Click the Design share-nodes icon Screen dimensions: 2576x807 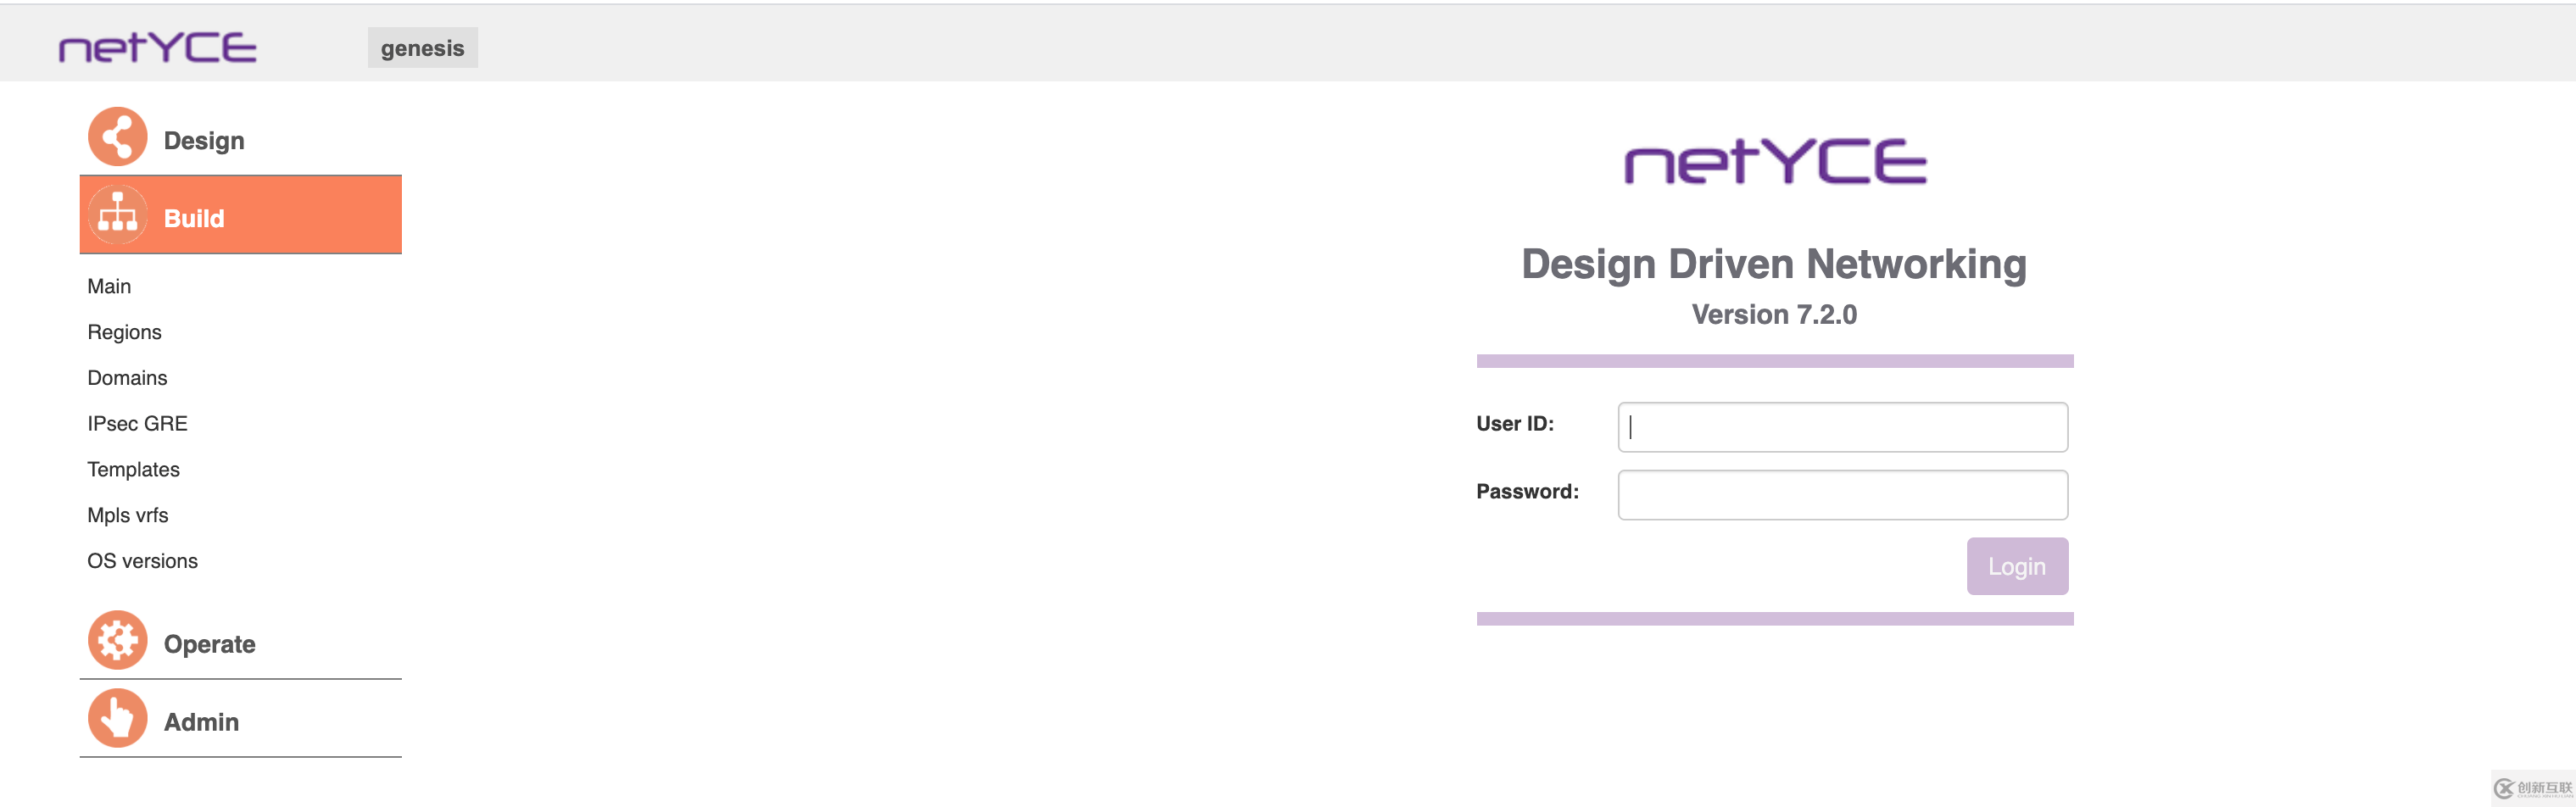pyautogui.click(x=117, y=137)
